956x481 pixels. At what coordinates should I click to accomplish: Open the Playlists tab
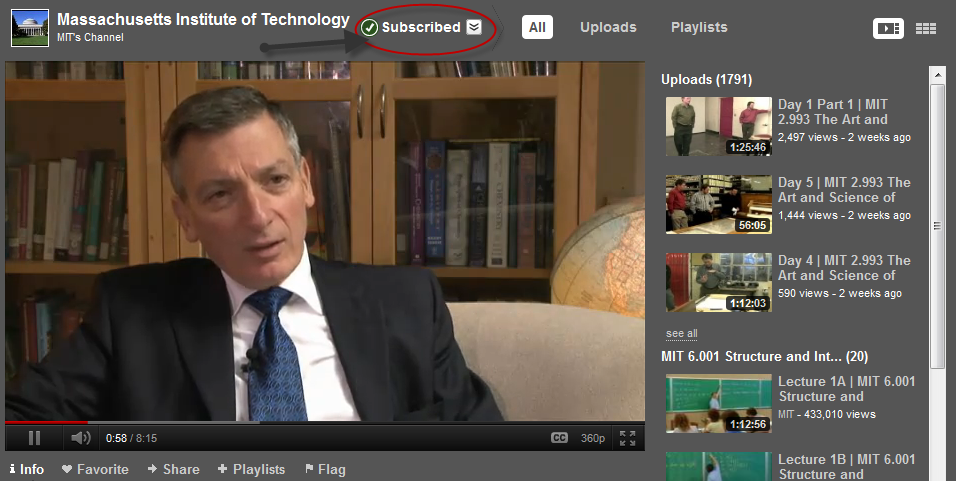(x=699, y=27)
